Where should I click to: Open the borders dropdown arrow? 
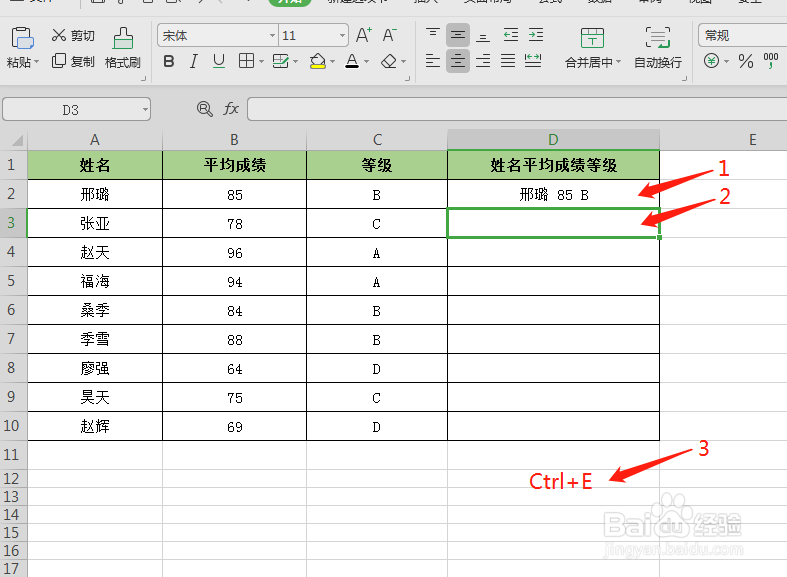pyautogui.click(x=261, y=62)
